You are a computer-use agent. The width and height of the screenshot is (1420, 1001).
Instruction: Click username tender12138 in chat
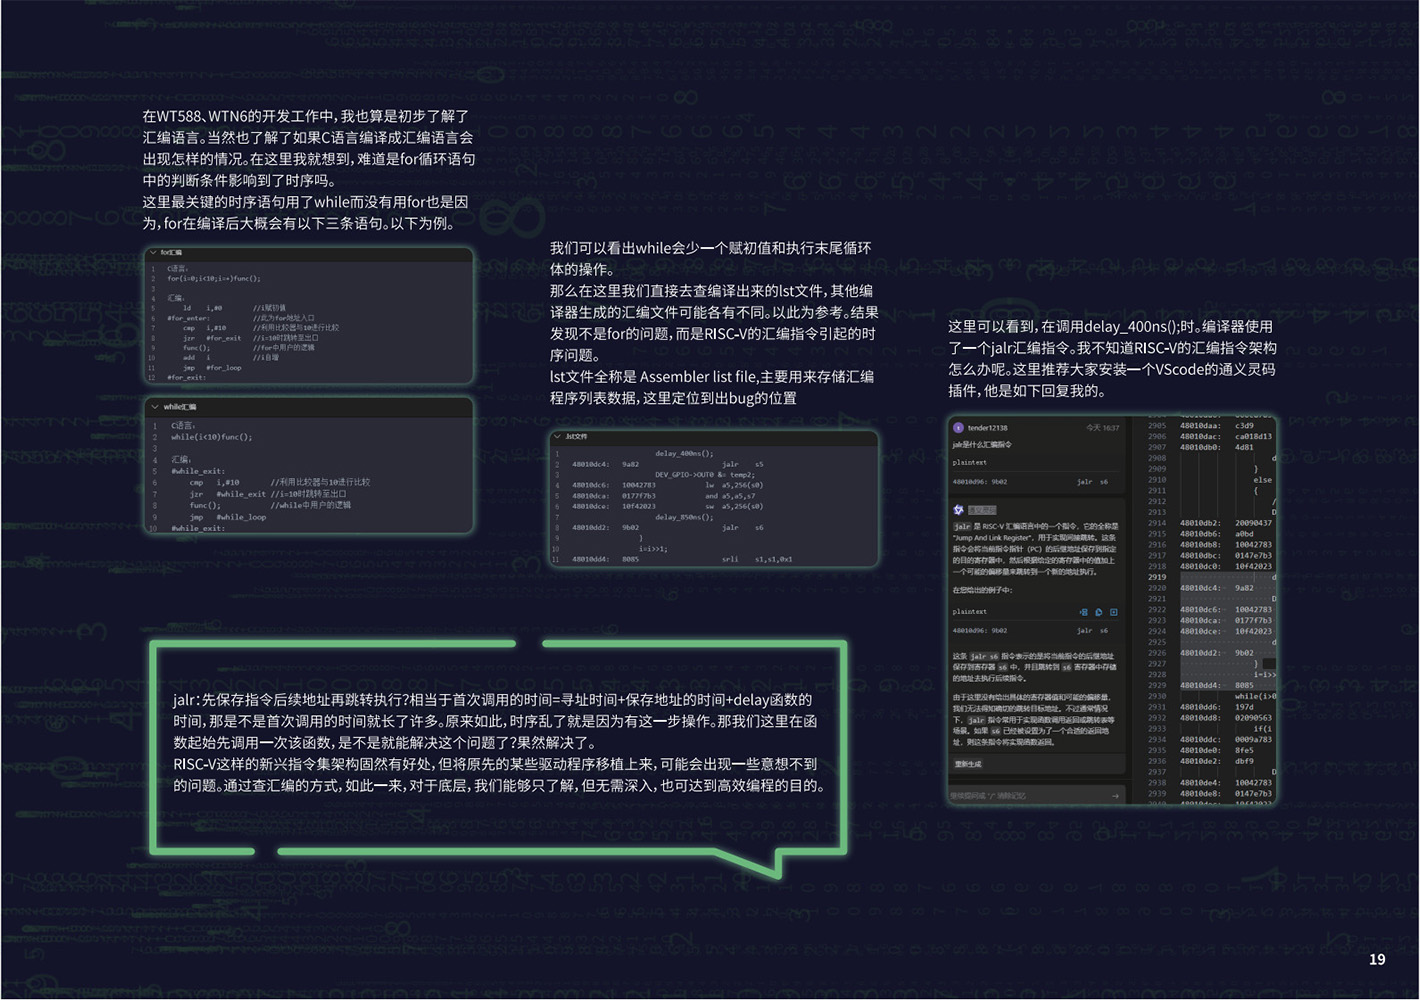(x=987, y=428)
